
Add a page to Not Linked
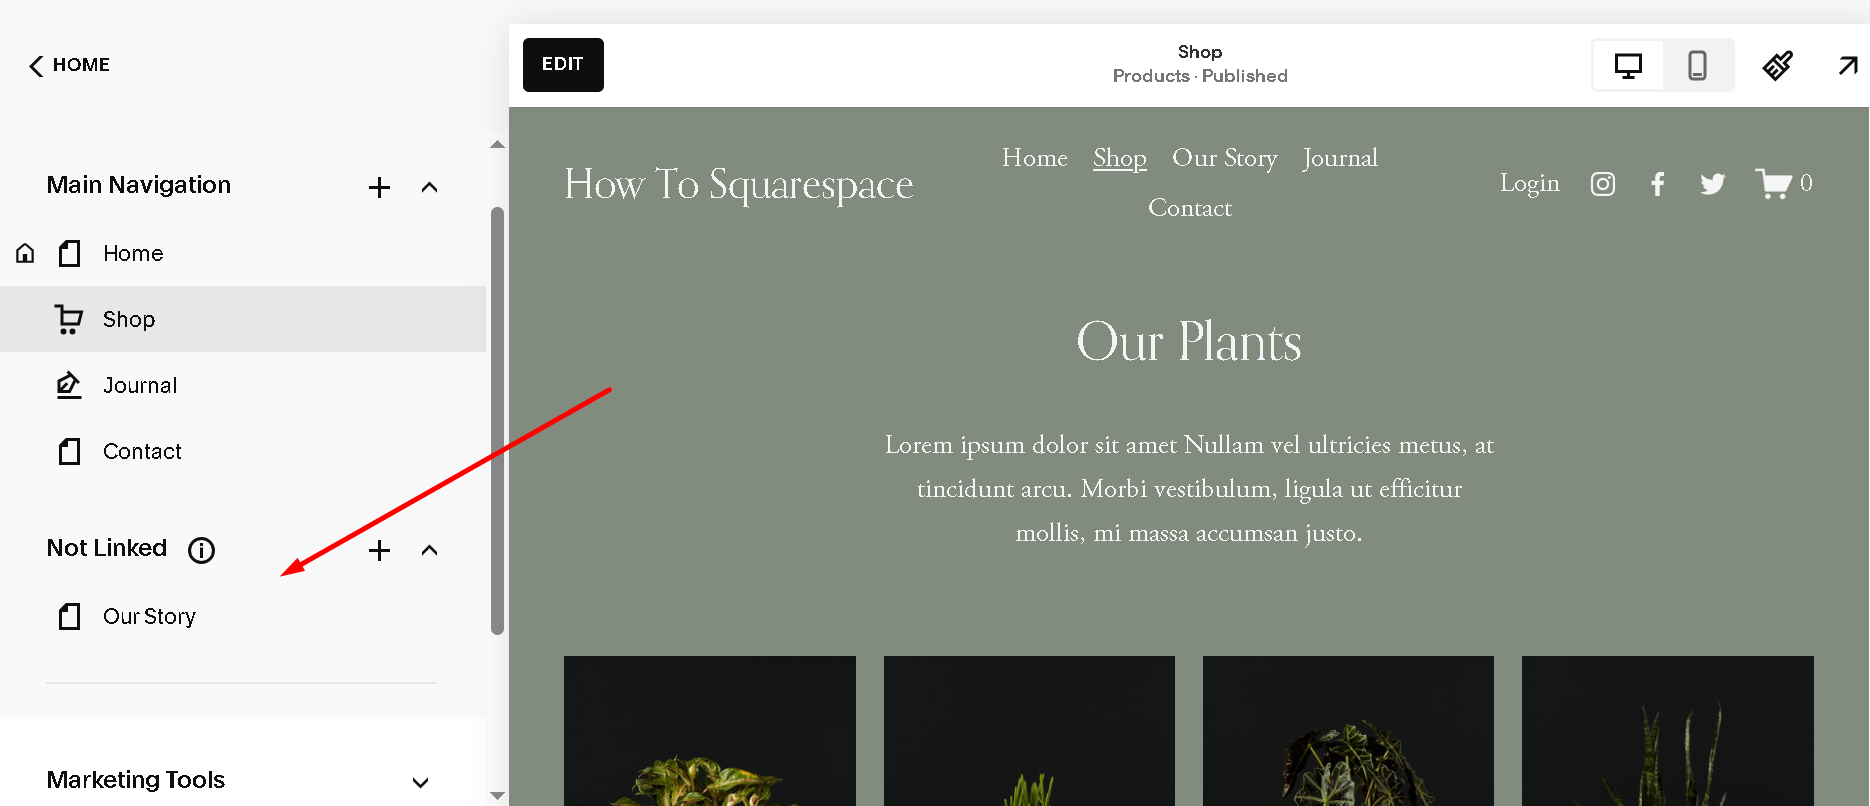(379, 550)
